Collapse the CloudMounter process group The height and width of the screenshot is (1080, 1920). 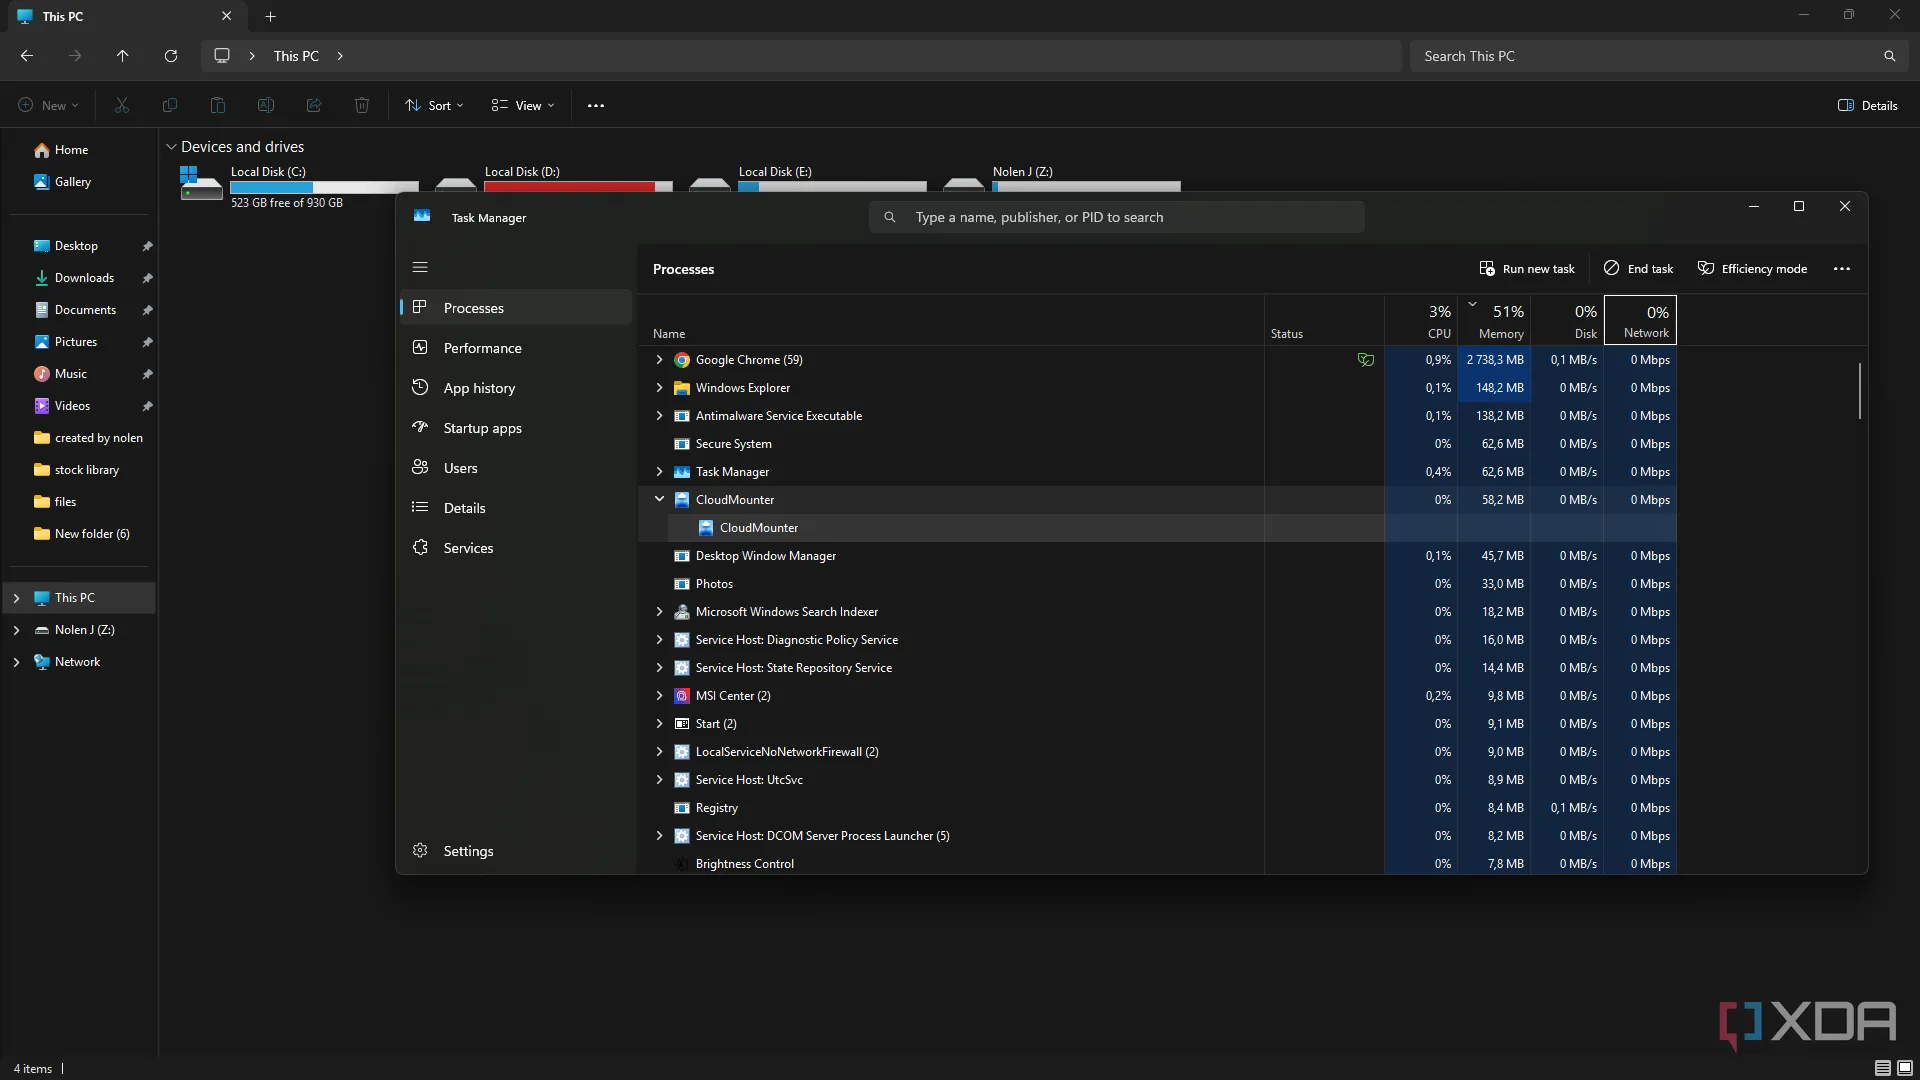tap(659, 499)
